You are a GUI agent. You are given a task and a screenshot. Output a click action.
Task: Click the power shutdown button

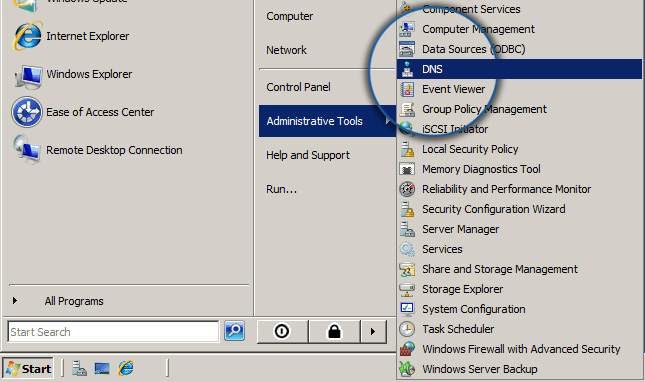pyautogui.click(x=282, y=331)
